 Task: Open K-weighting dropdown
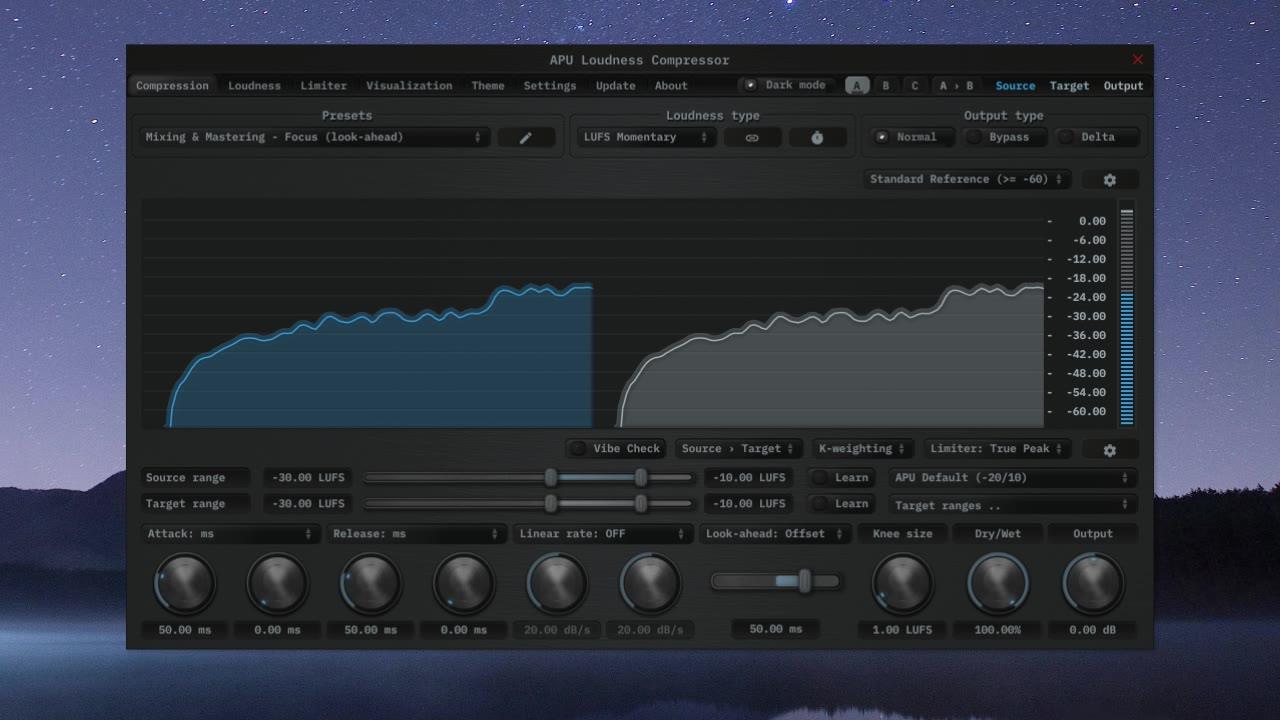coord(861,449)
